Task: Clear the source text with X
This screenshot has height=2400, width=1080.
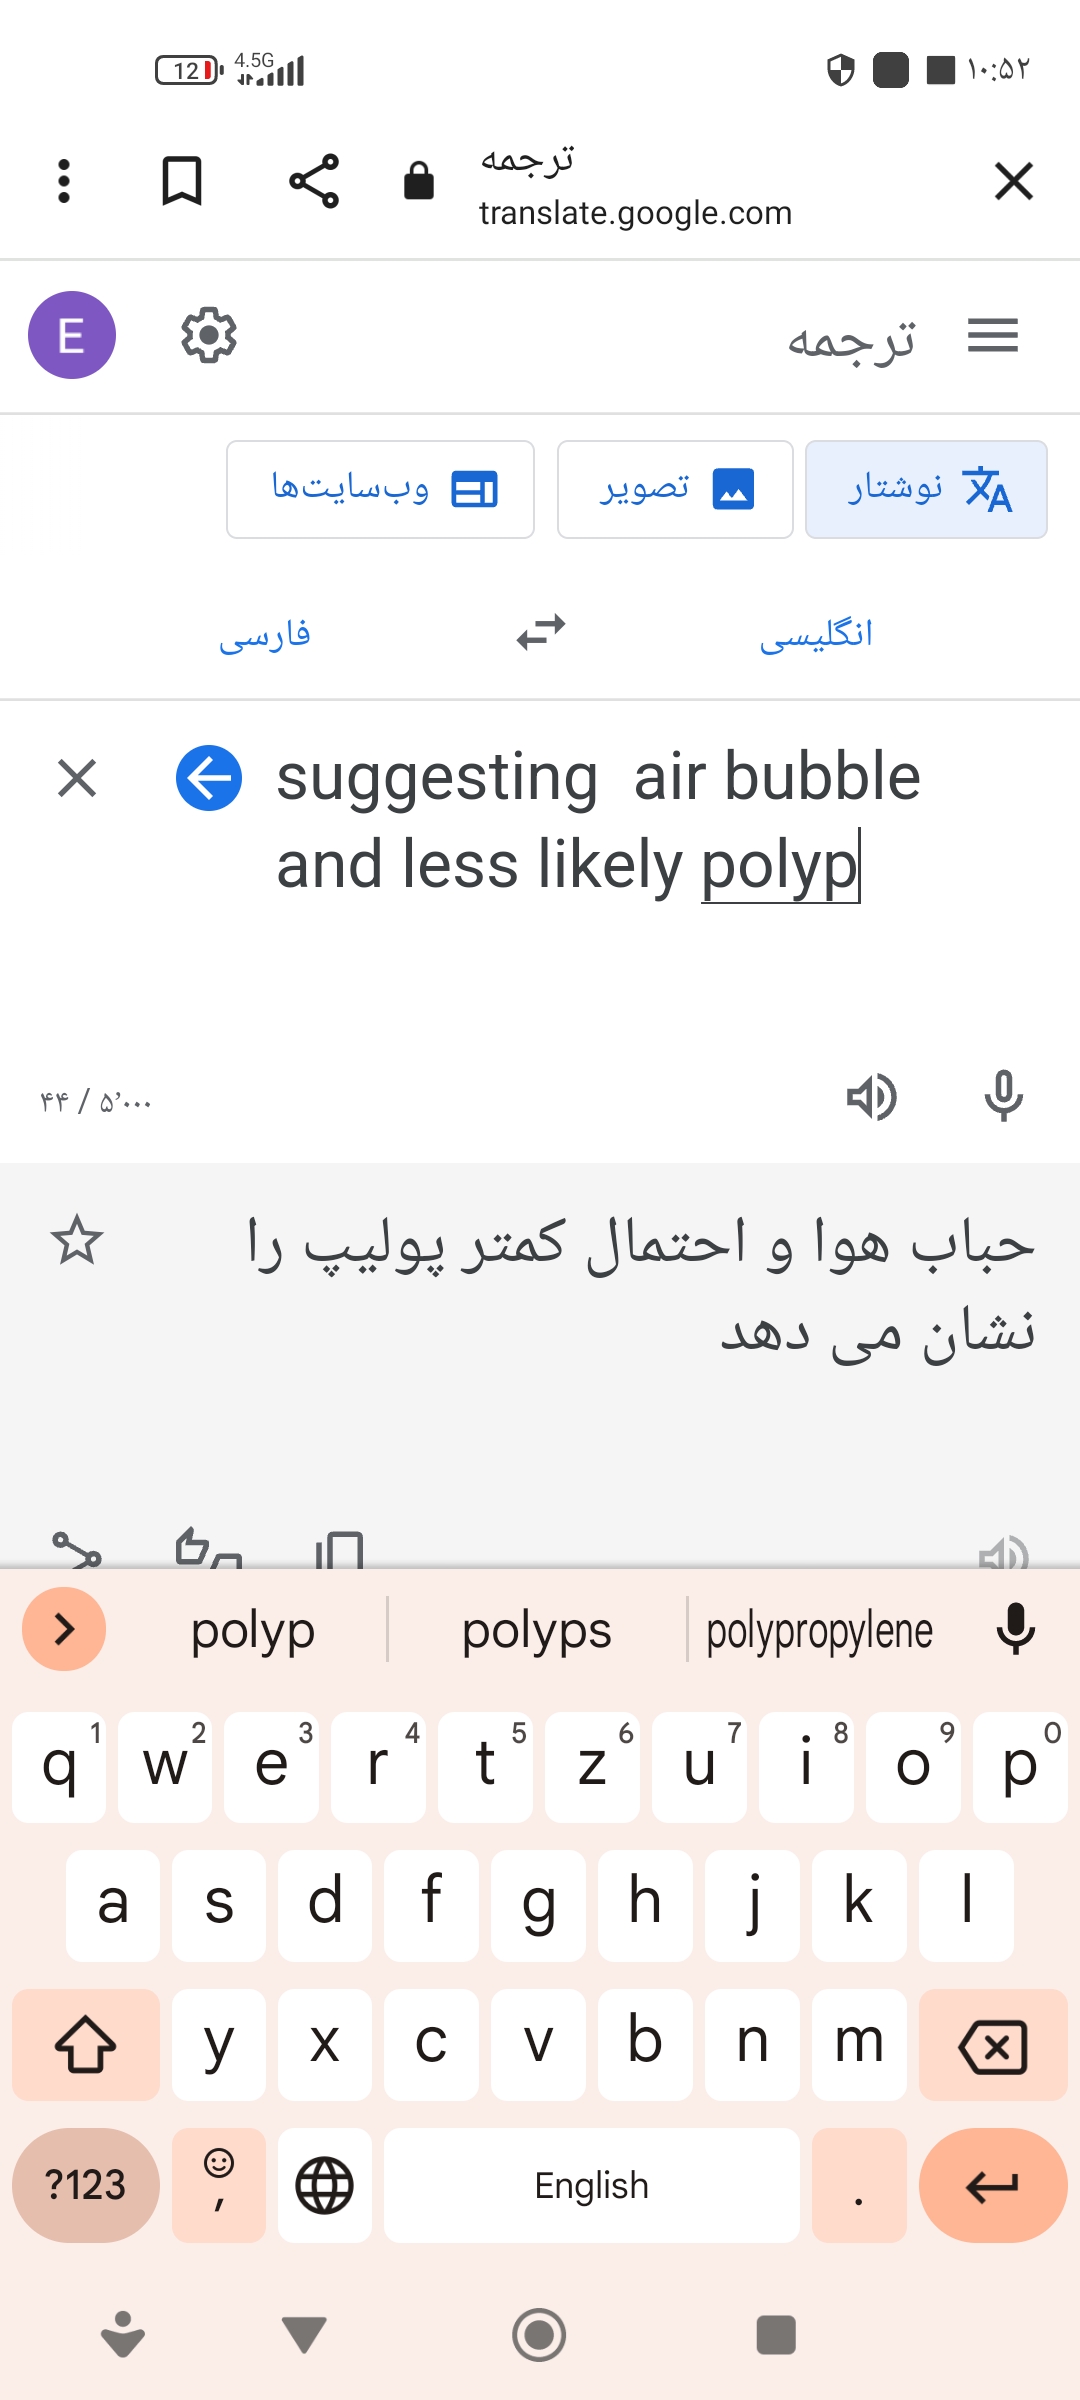Action: 77,778
